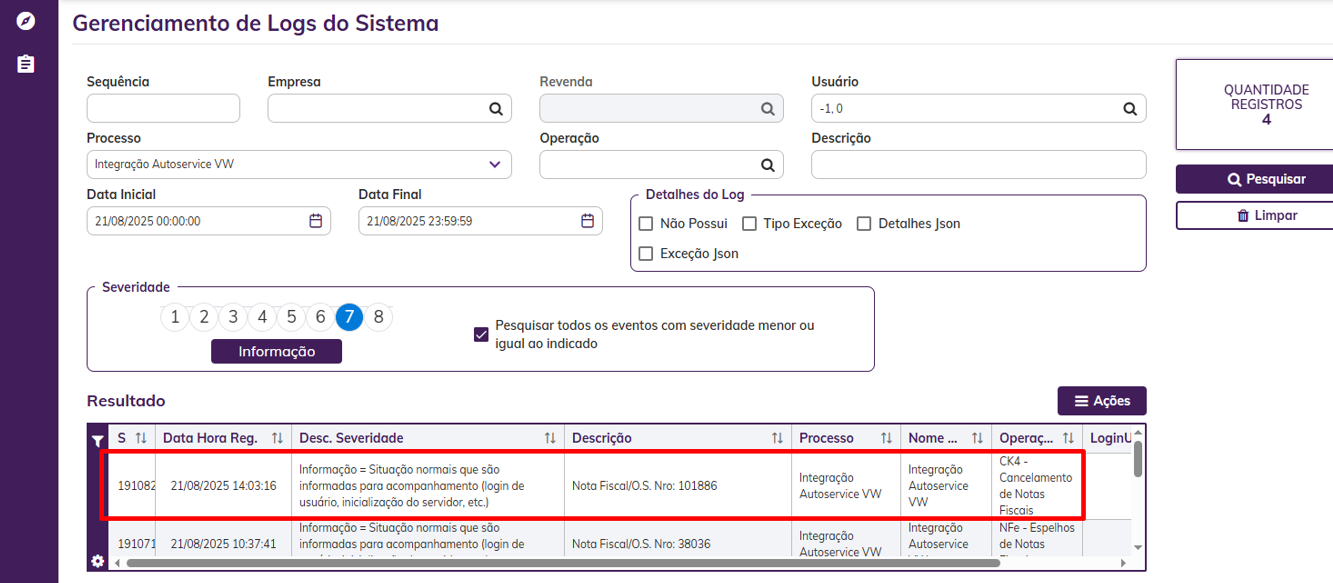This screenshot has width=1333, height=583.
Task: Open the Data Final calendar picker
Action: point(587,221)
